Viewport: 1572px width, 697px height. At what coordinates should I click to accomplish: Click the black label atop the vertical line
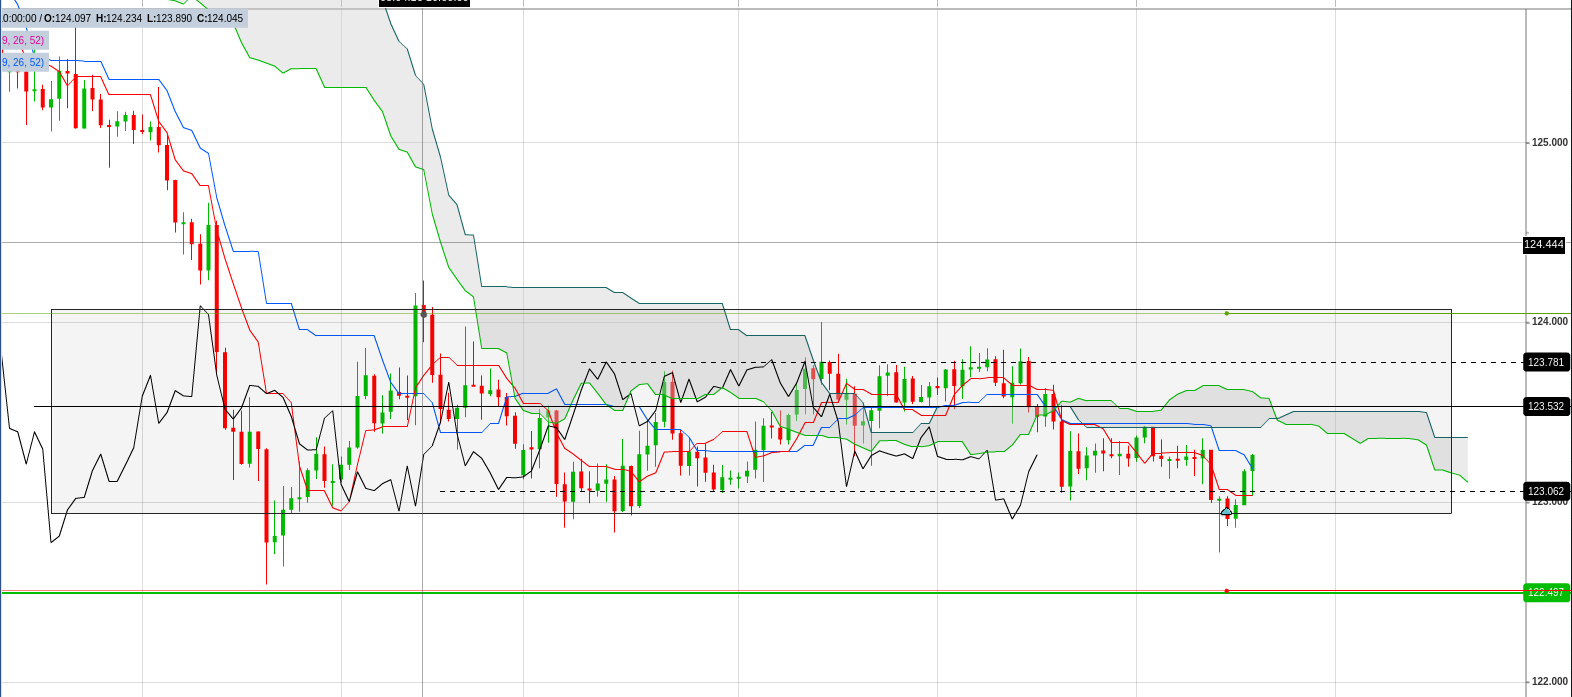tap(424, 2)
